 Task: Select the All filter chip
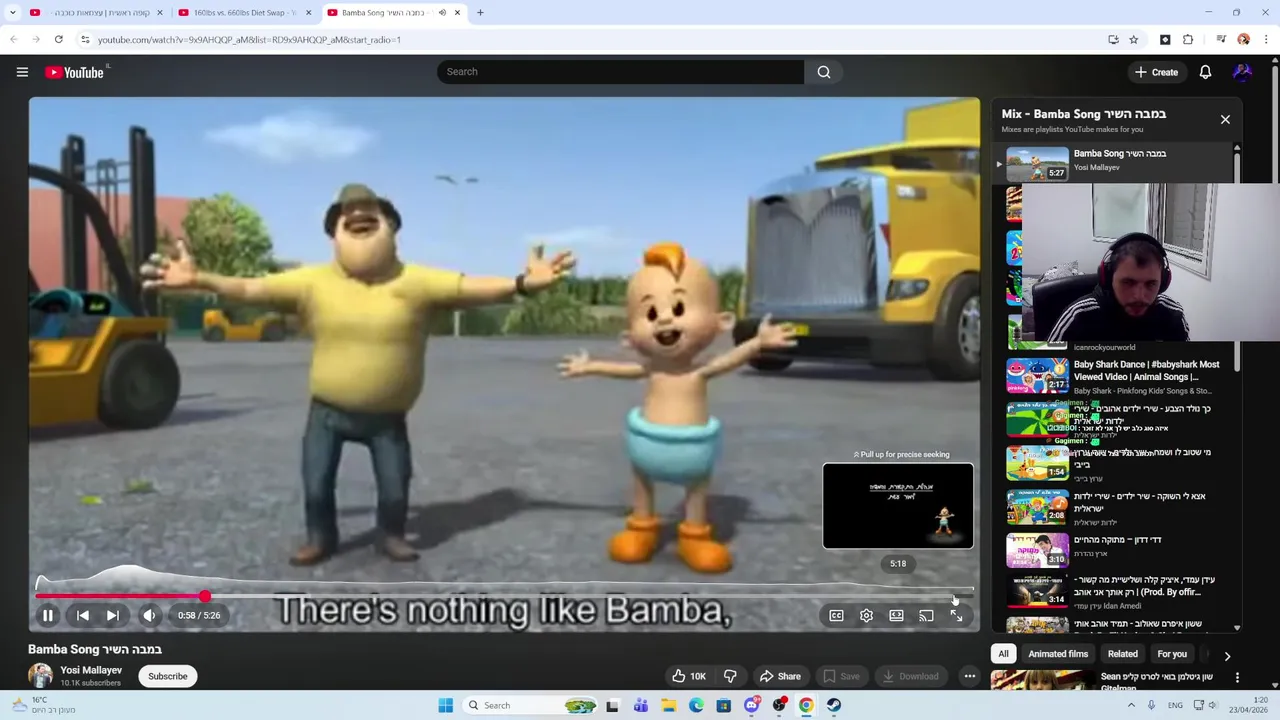1003,654
